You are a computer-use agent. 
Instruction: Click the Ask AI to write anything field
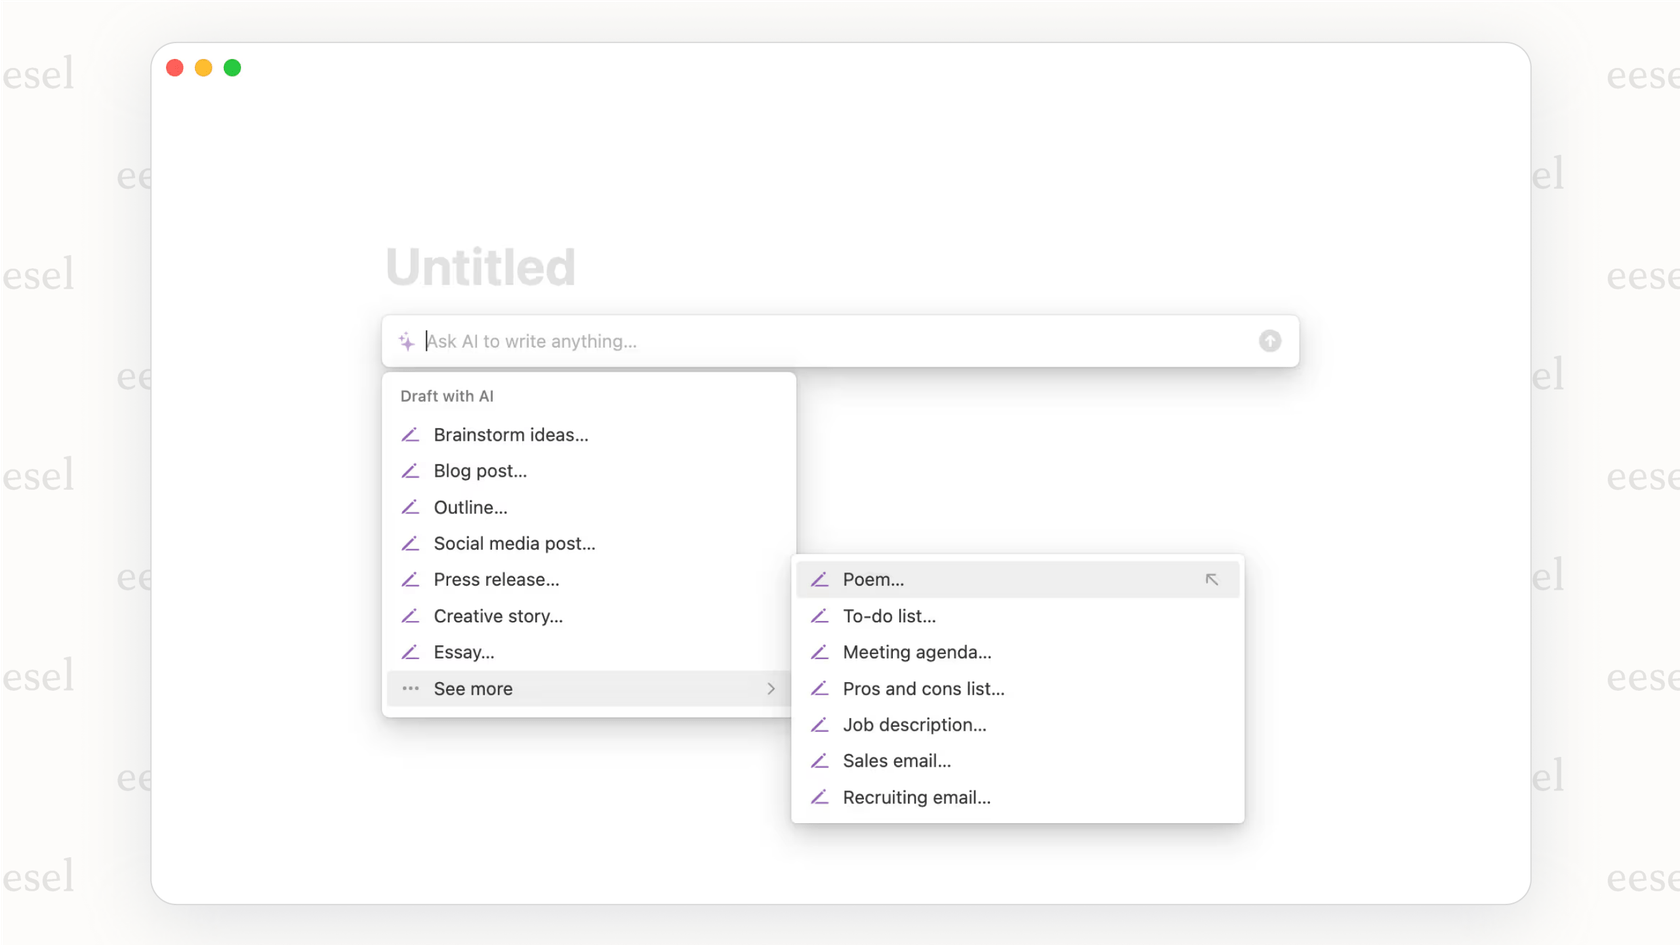click(x=700, y=341)
